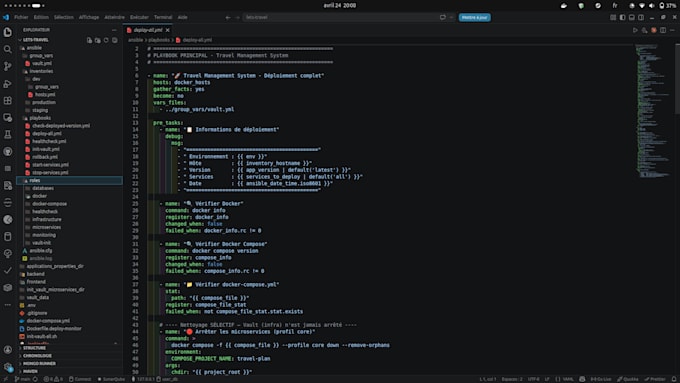Viewport: 680px width, 383px height.
Task: Open the Source Control view
Action: tap(8, 66)
